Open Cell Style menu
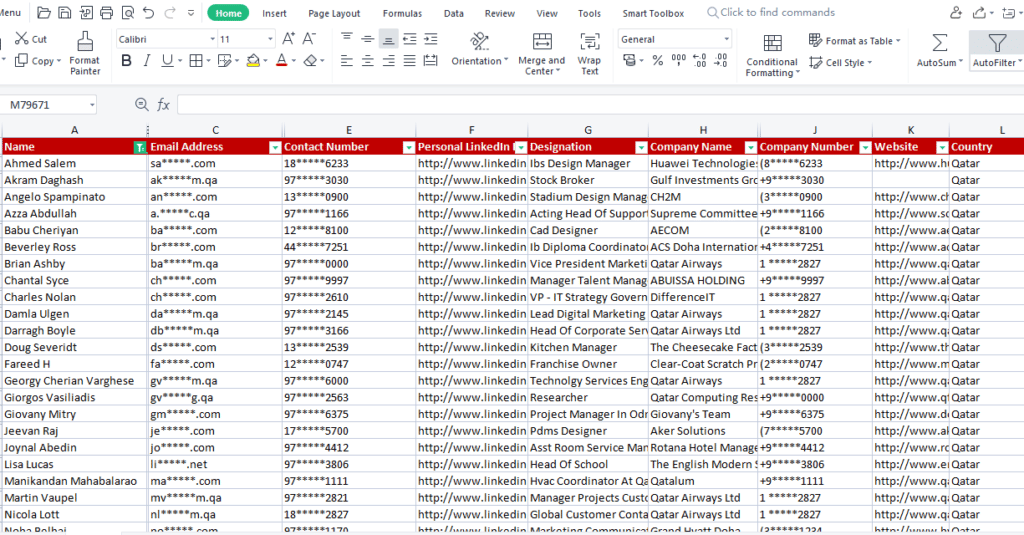The height and width of the screenshot is (535, 1024). coord(840,63)
